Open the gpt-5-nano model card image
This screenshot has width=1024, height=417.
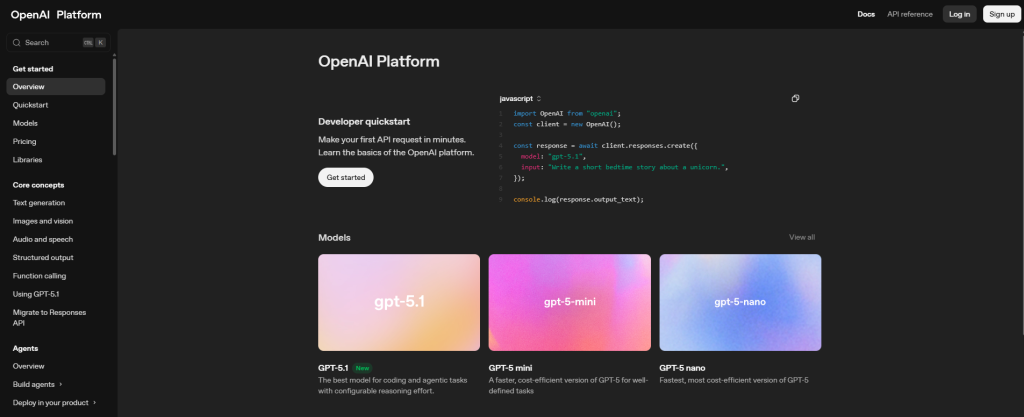[740, 303]
